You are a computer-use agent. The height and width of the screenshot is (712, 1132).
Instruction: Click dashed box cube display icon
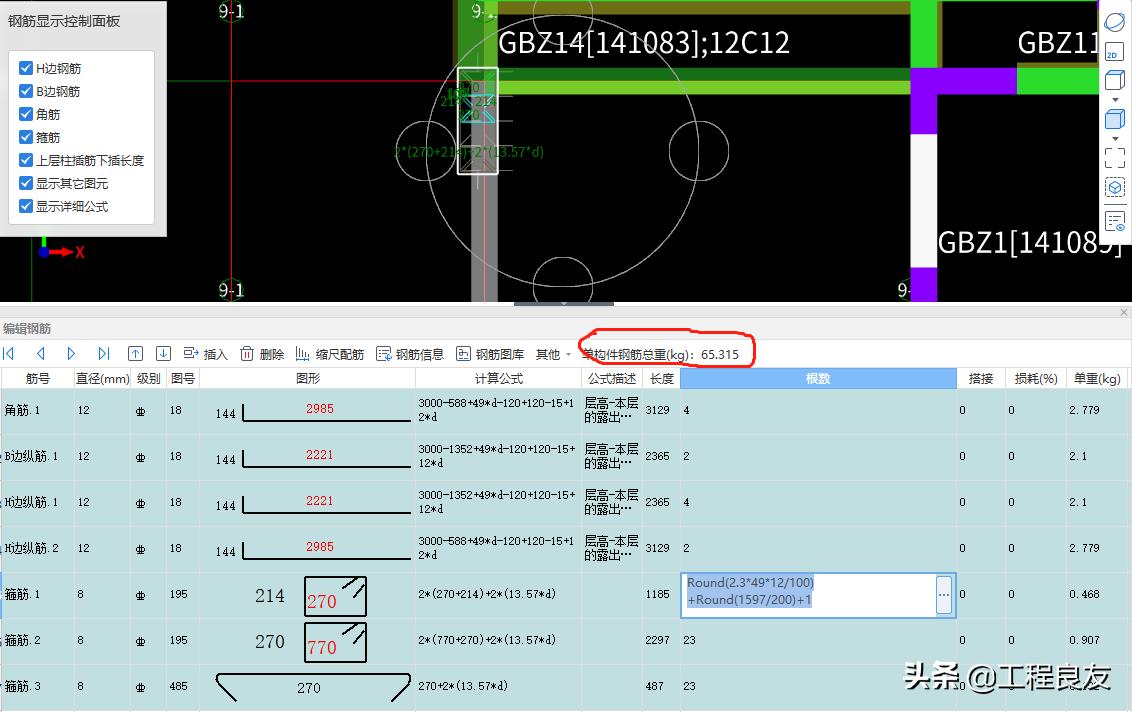1115,188
